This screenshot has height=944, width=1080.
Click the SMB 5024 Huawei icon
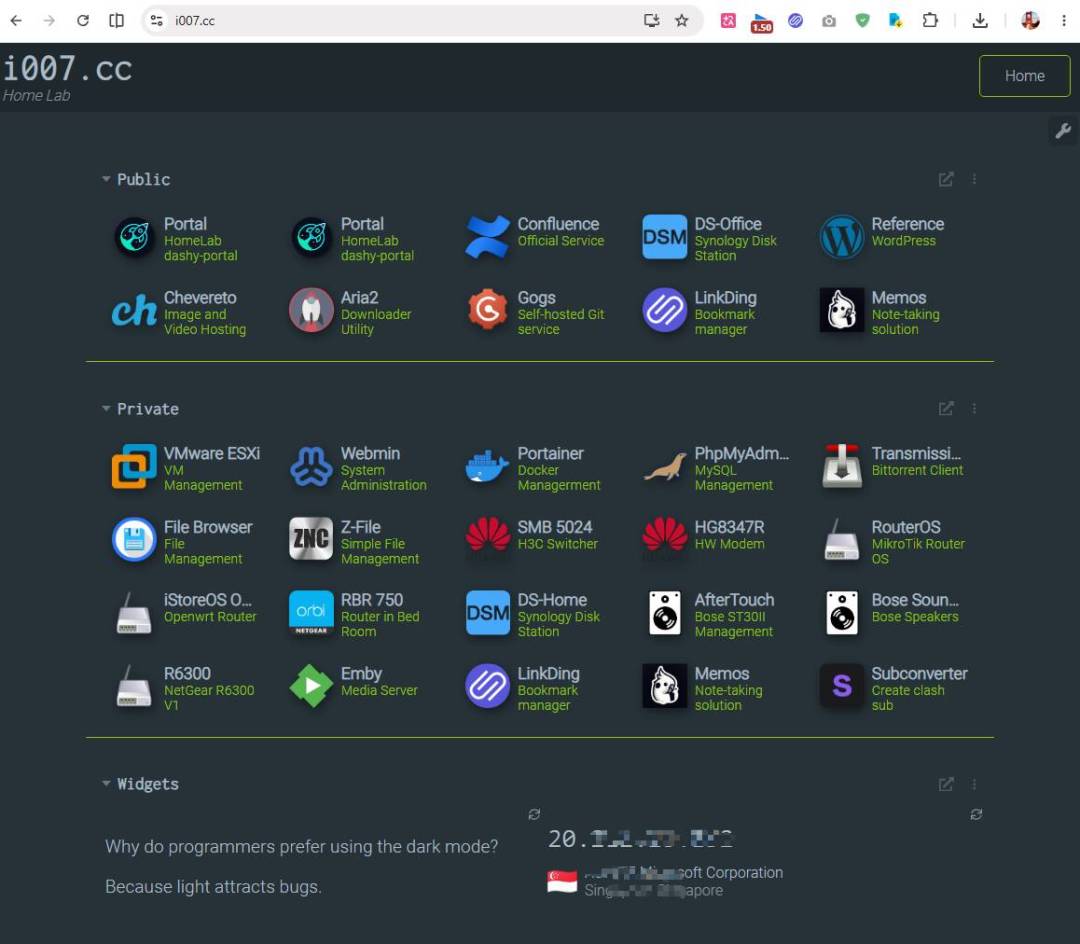[x=488, y=536]
